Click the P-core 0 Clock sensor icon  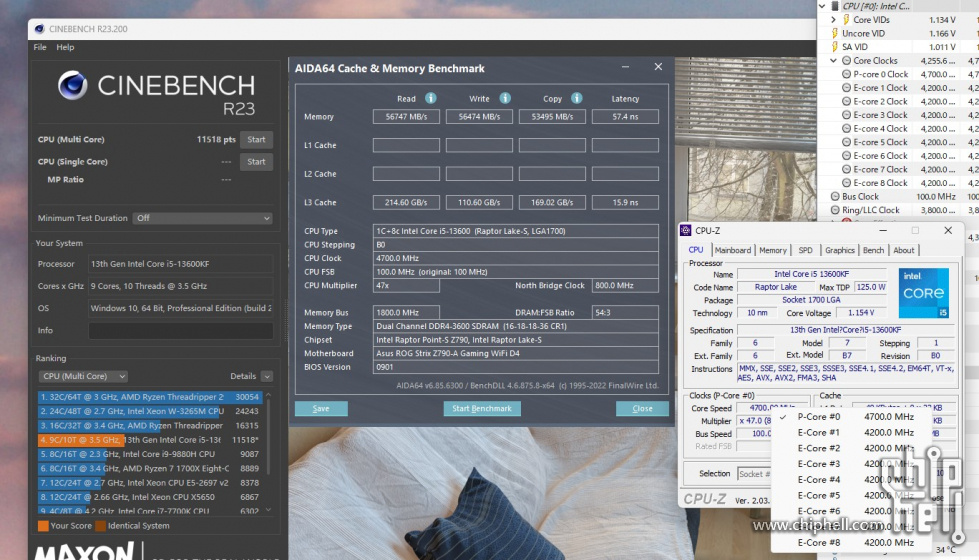click(847, 74)
